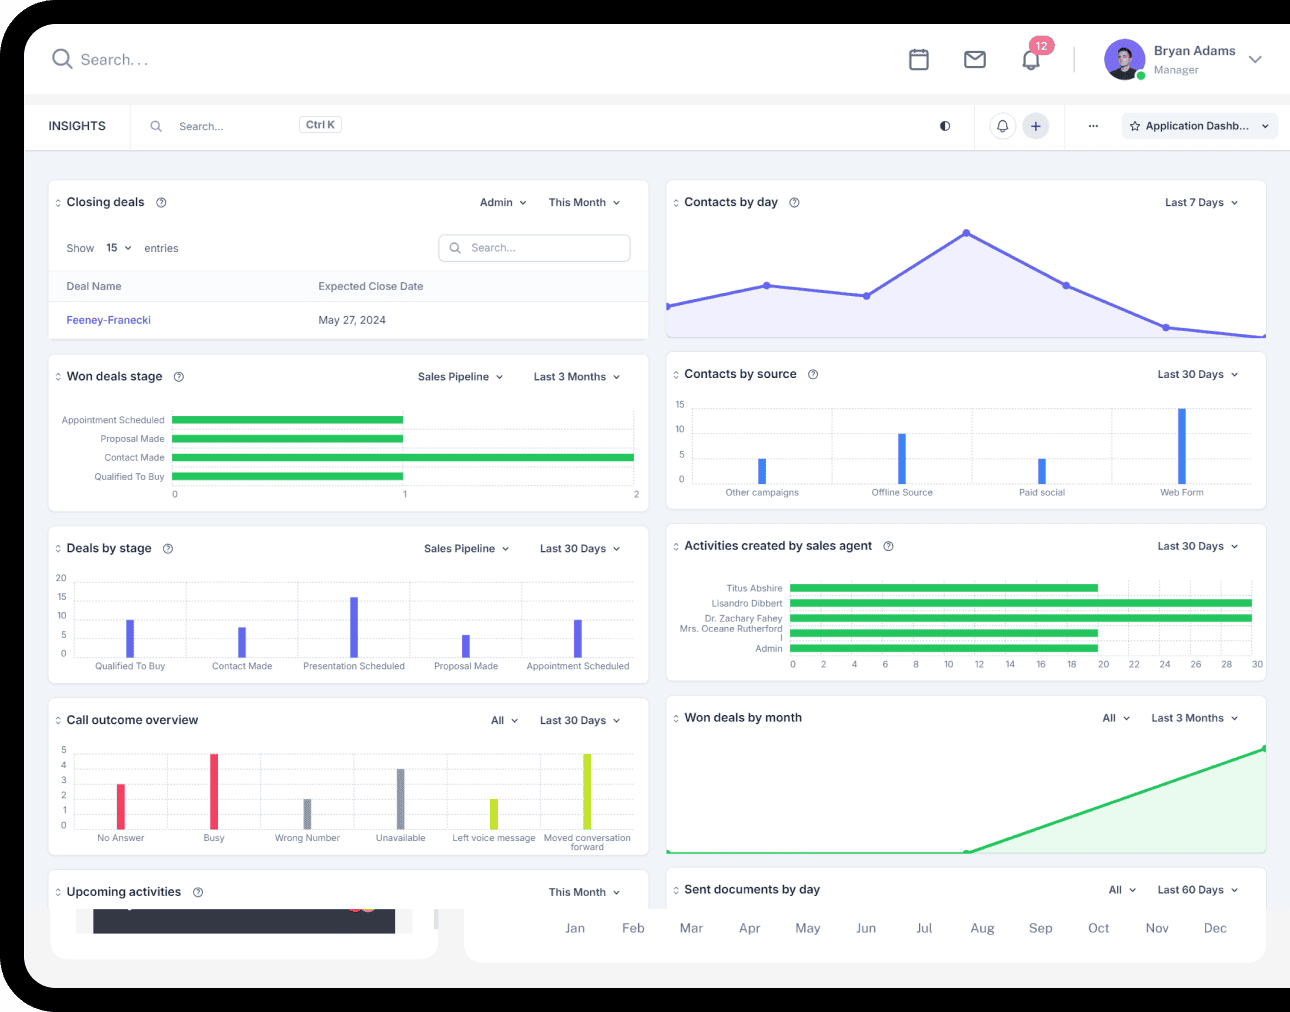
Task: Toggle sorting on the Call outcome overview widget
Action: 57,720
